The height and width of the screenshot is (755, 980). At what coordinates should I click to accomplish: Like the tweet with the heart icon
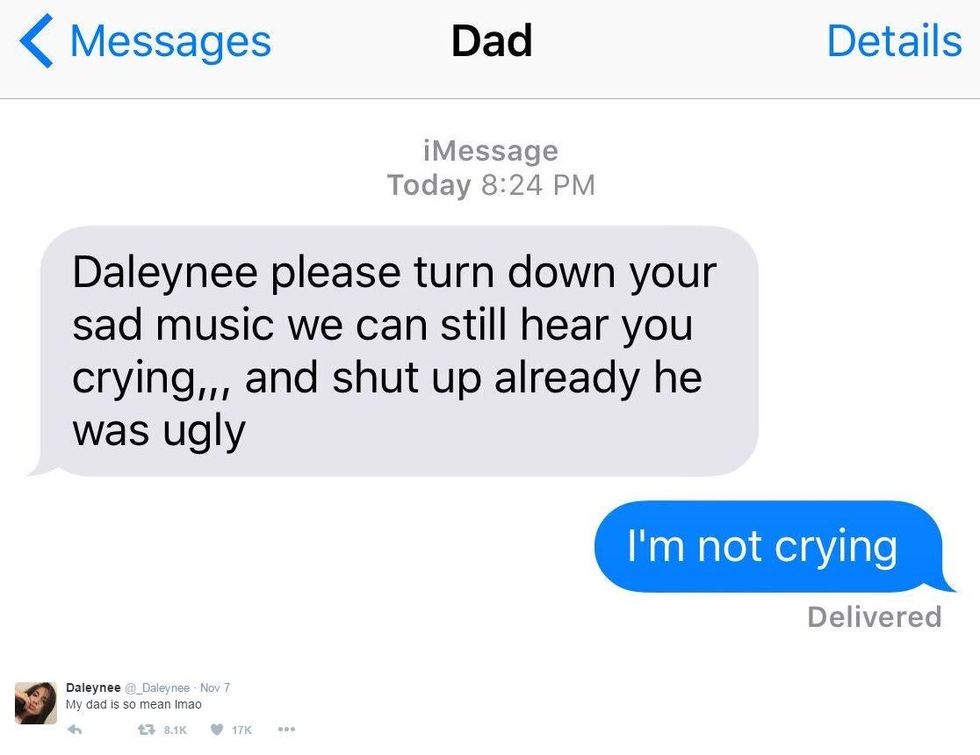pyautogui.click(x=217, y=729)
